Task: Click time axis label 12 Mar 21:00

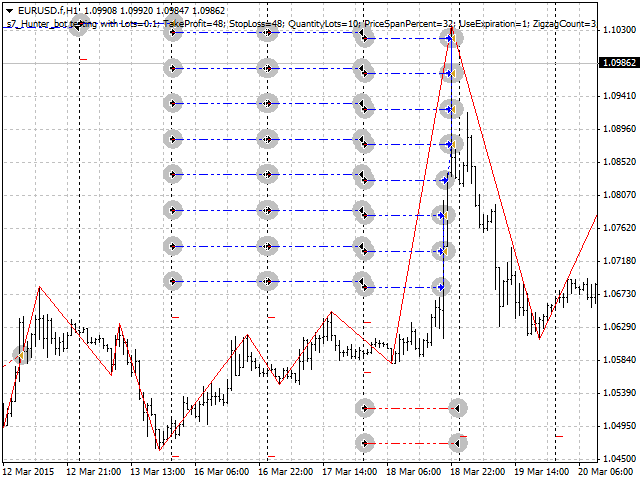Action: [93, 472]
